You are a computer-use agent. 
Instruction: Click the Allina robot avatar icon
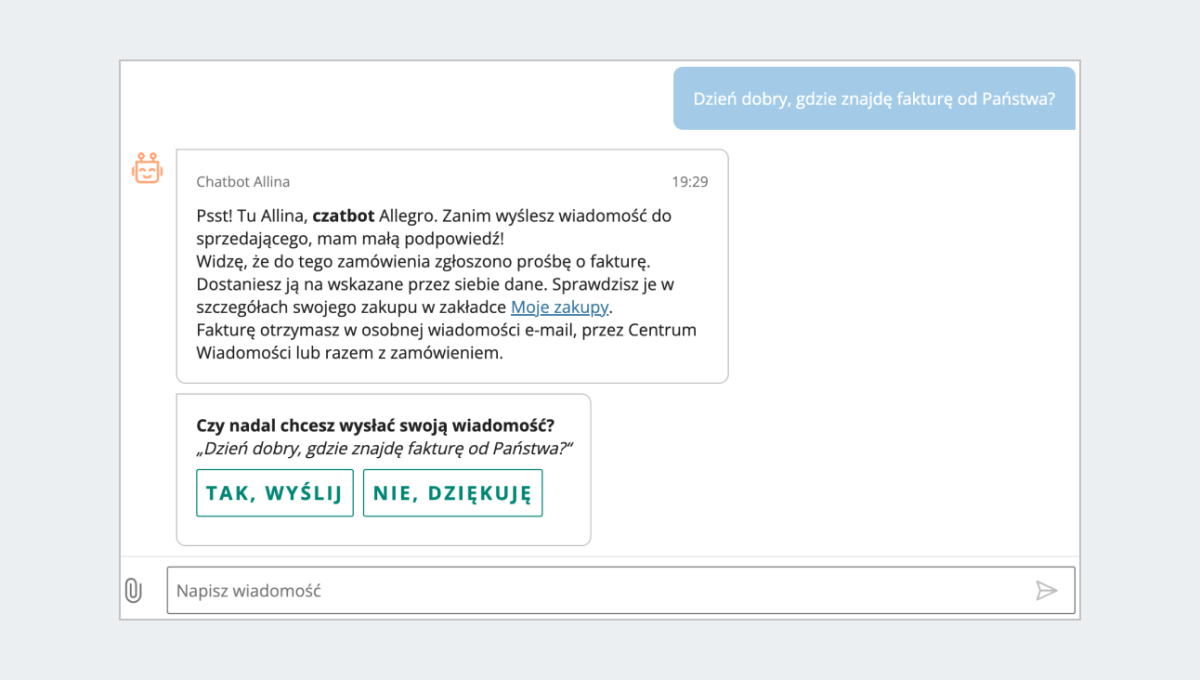(x=147, y=169)
